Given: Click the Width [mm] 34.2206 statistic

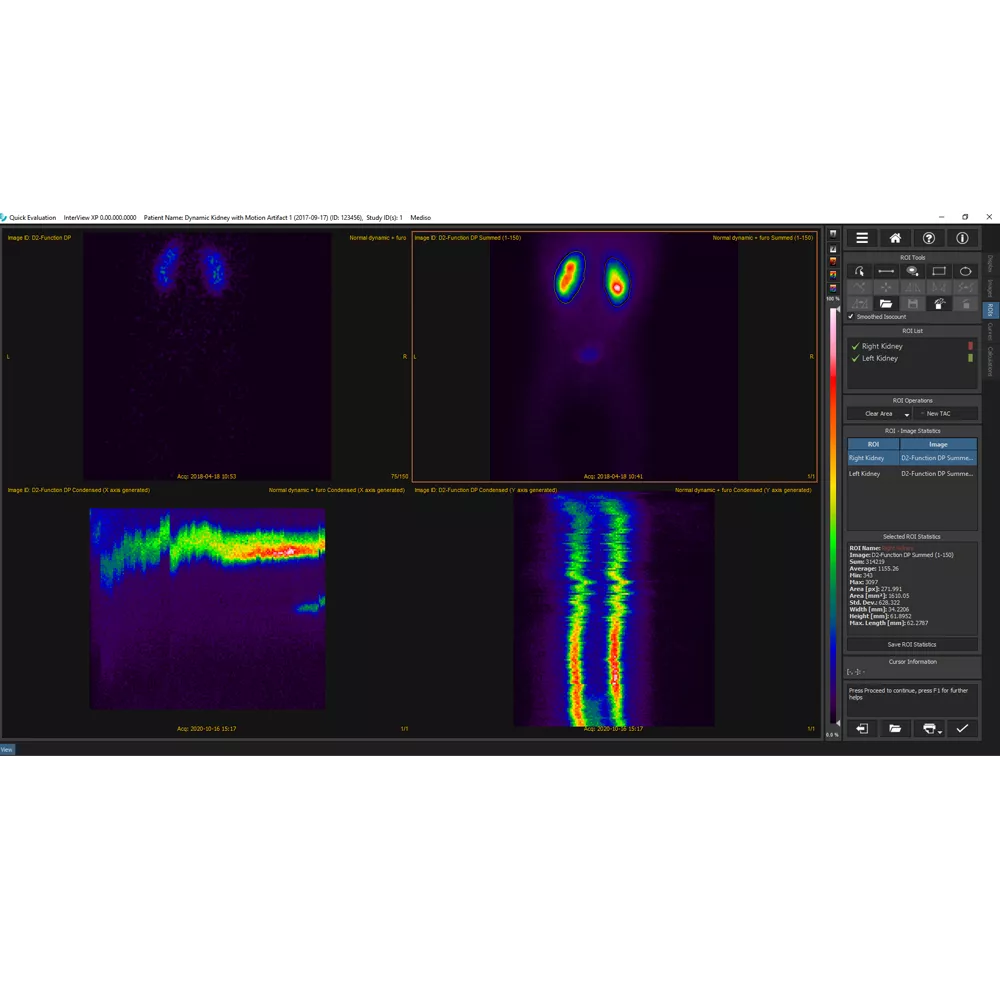Looking at the screenshot, I should click(x=879, y=610).
